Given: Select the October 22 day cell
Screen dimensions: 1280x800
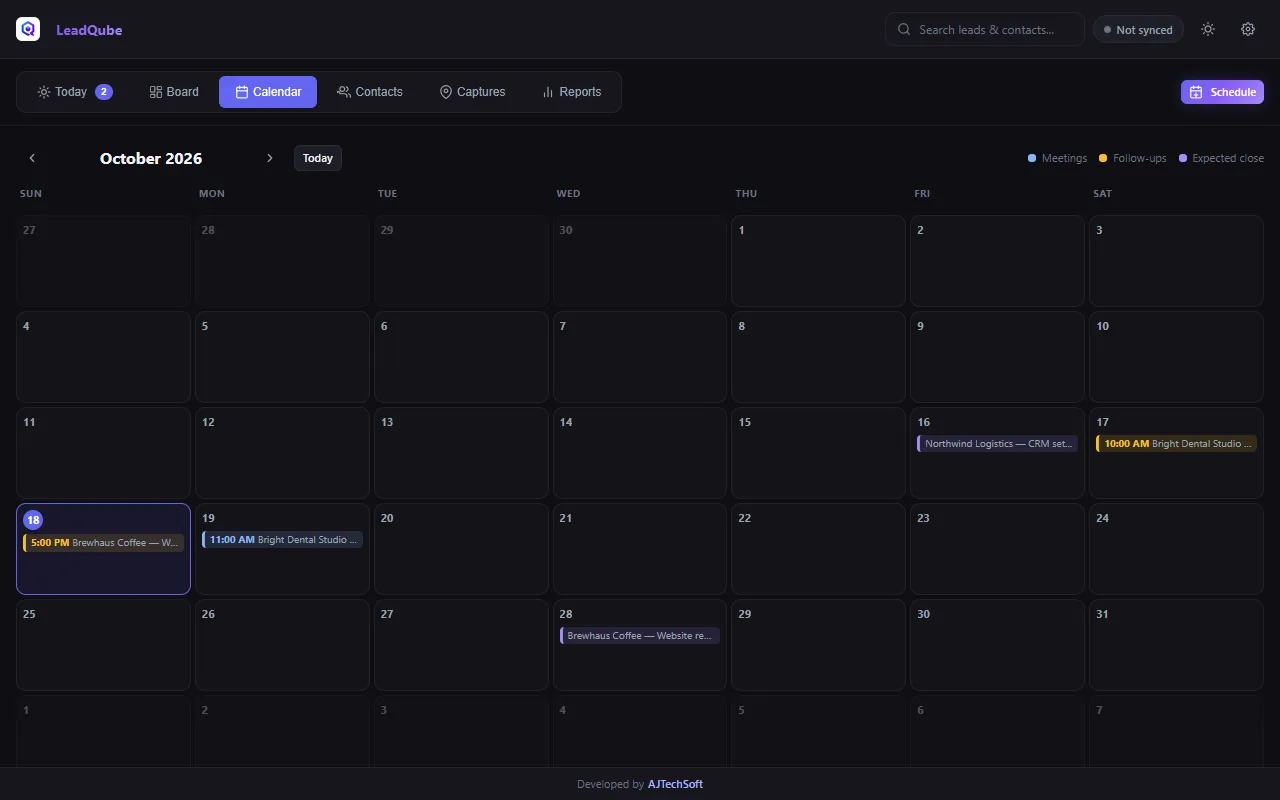Looking at the screenshot, I should click(818, 549).
